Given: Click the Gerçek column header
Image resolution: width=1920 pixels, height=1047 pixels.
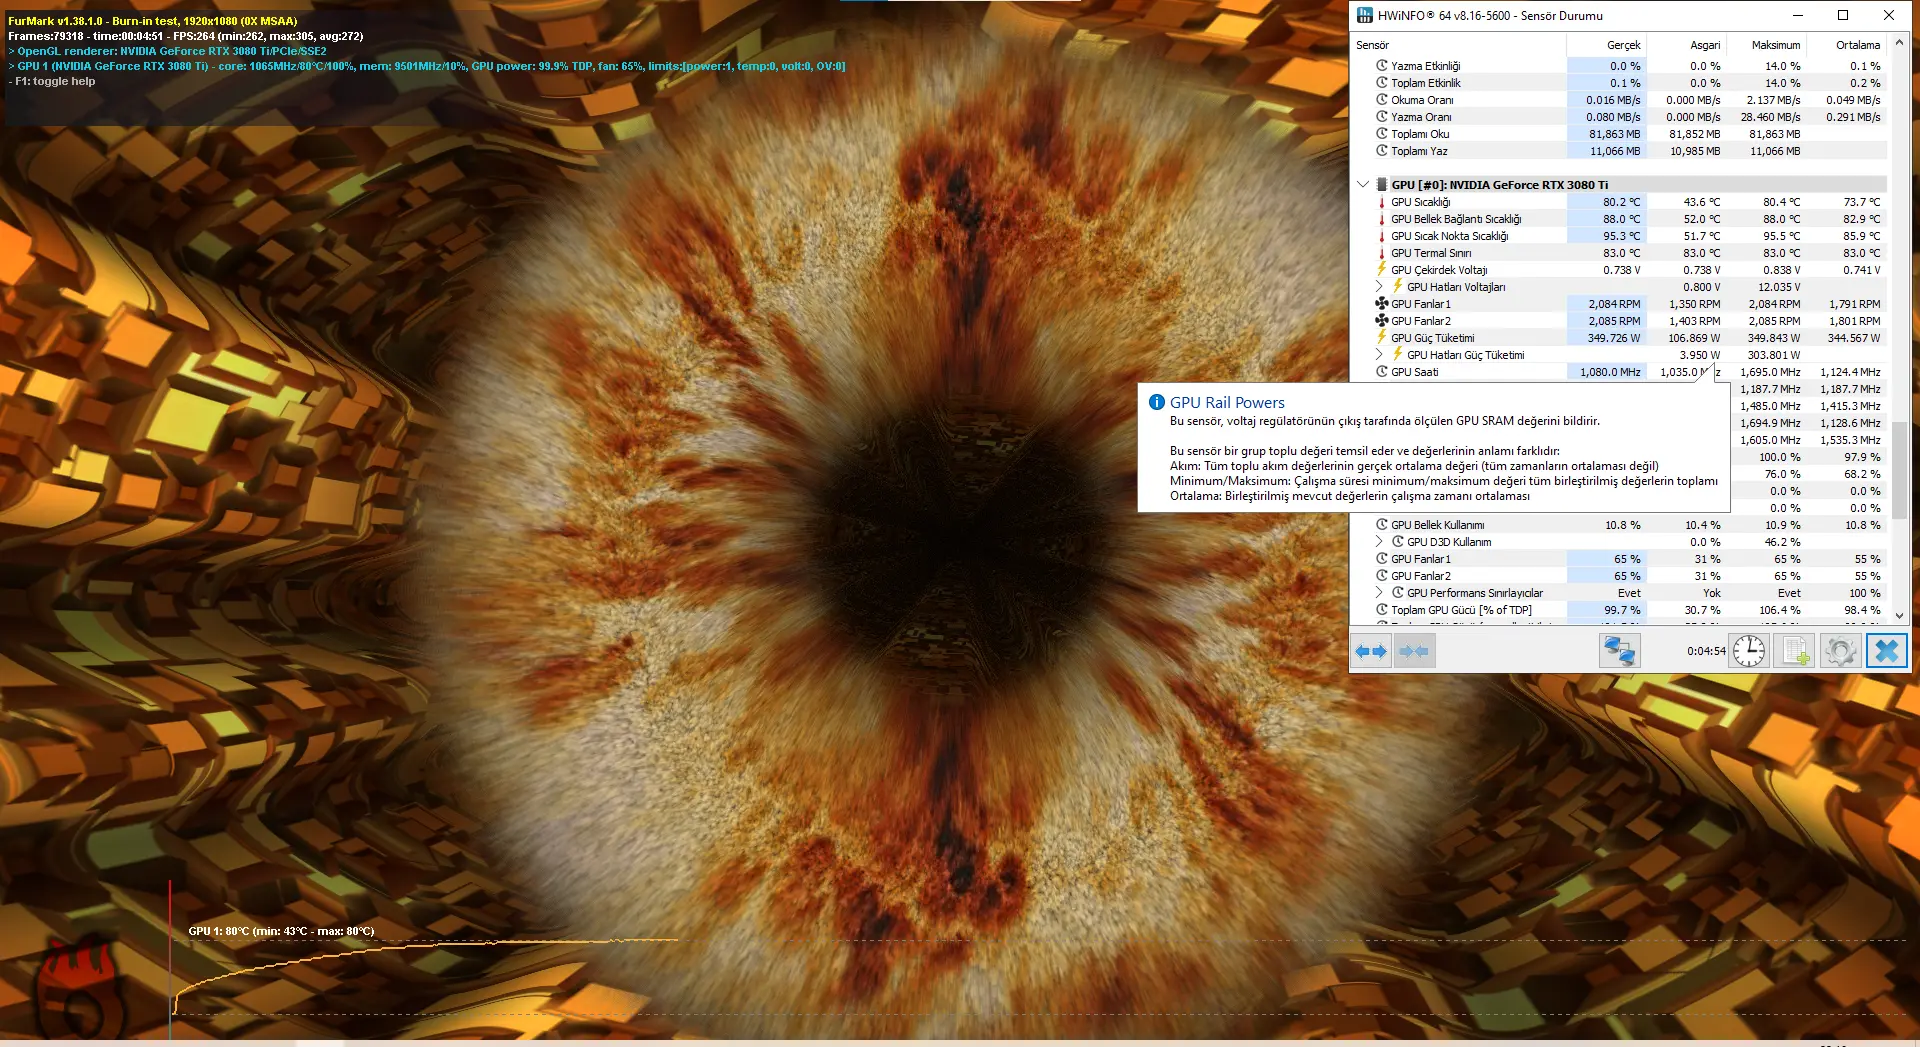Looking at the screenshot, I should [x=1606, y=45].
